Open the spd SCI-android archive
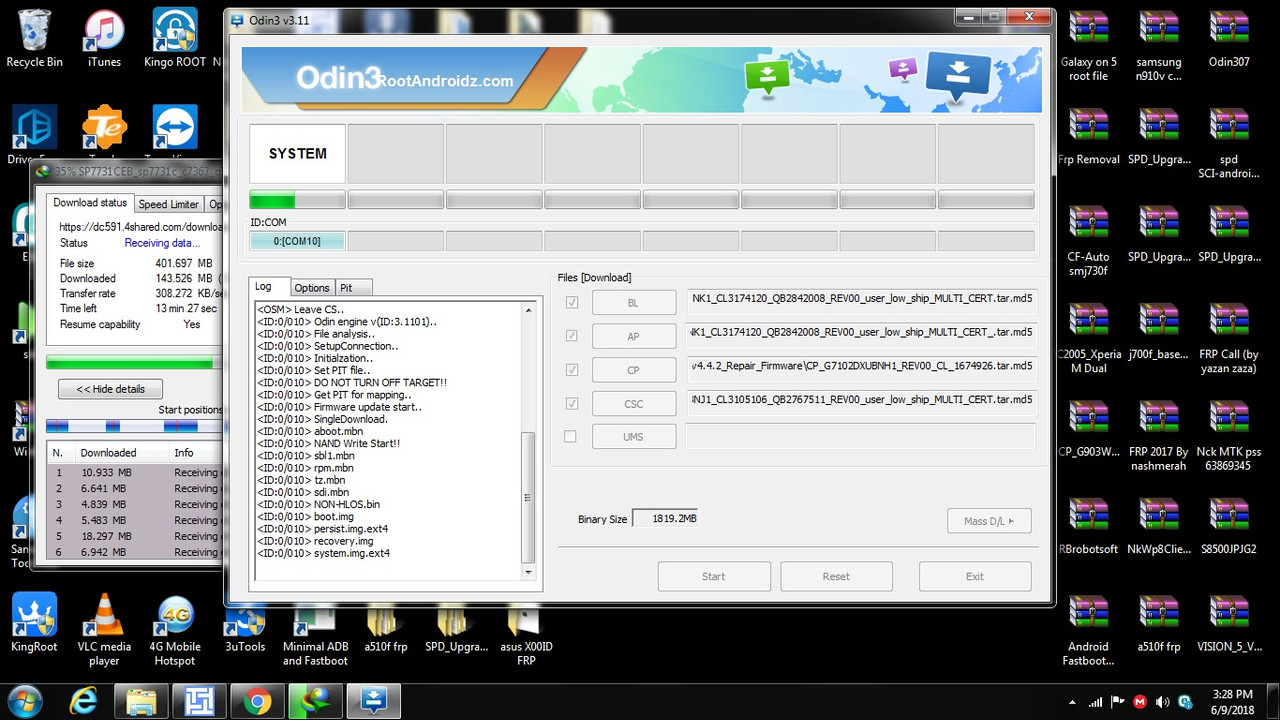Screen dimensions: 1280x720 pos(1229,143)
